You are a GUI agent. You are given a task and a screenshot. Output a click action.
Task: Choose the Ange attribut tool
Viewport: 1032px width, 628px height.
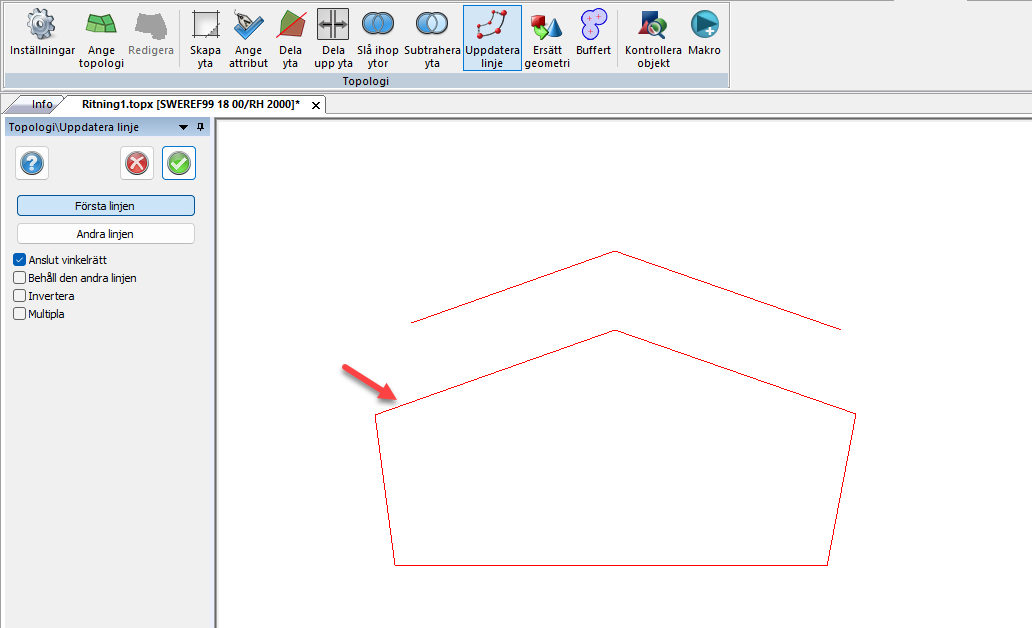coord(248,40)
